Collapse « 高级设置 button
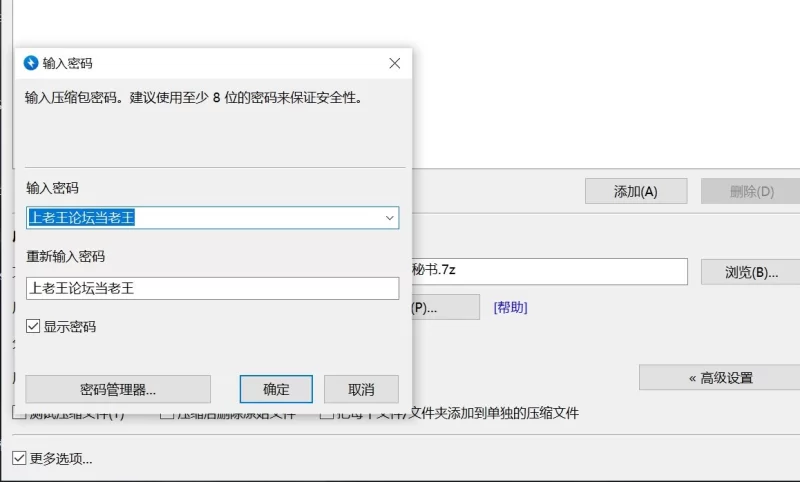Image resolution: width=800 pixels, height=482 pixels. [x=720, y=377]
